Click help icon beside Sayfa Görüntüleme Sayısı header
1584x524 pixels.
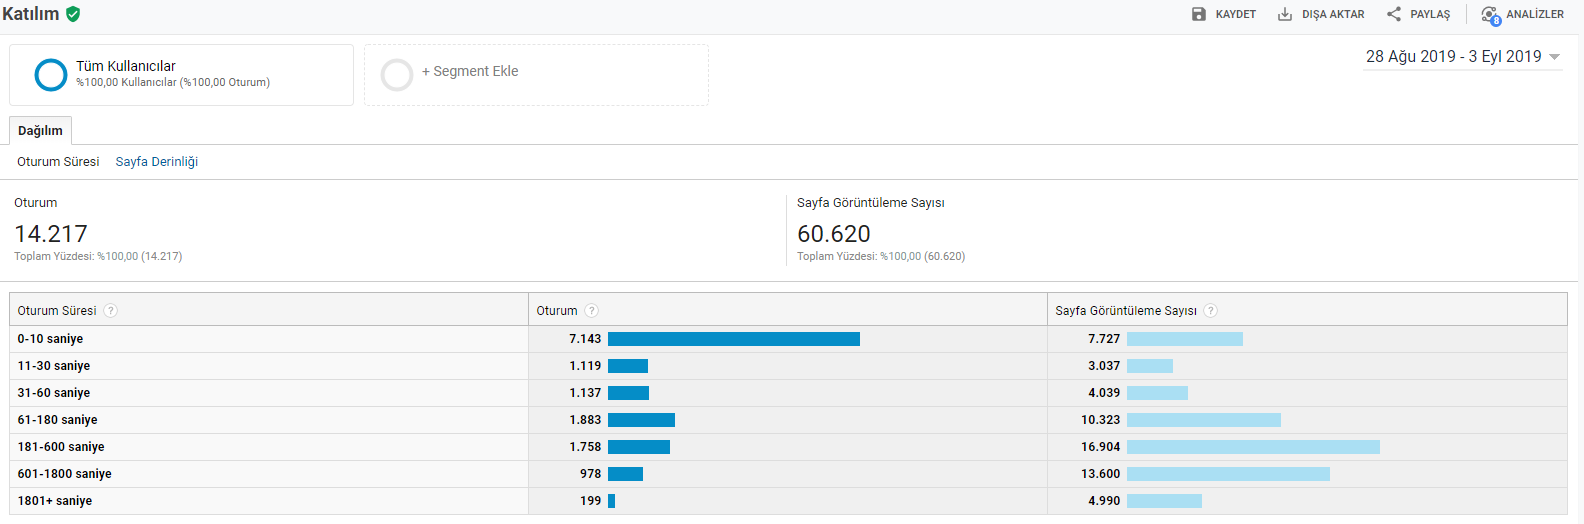point(1211,311)
